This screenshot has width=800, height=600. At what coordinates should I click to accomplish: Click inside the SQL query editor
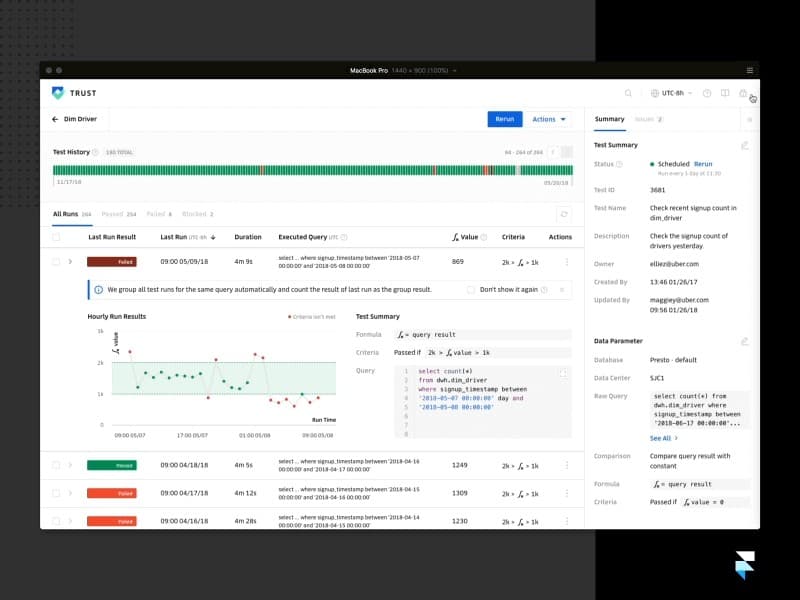coord(483,402)
